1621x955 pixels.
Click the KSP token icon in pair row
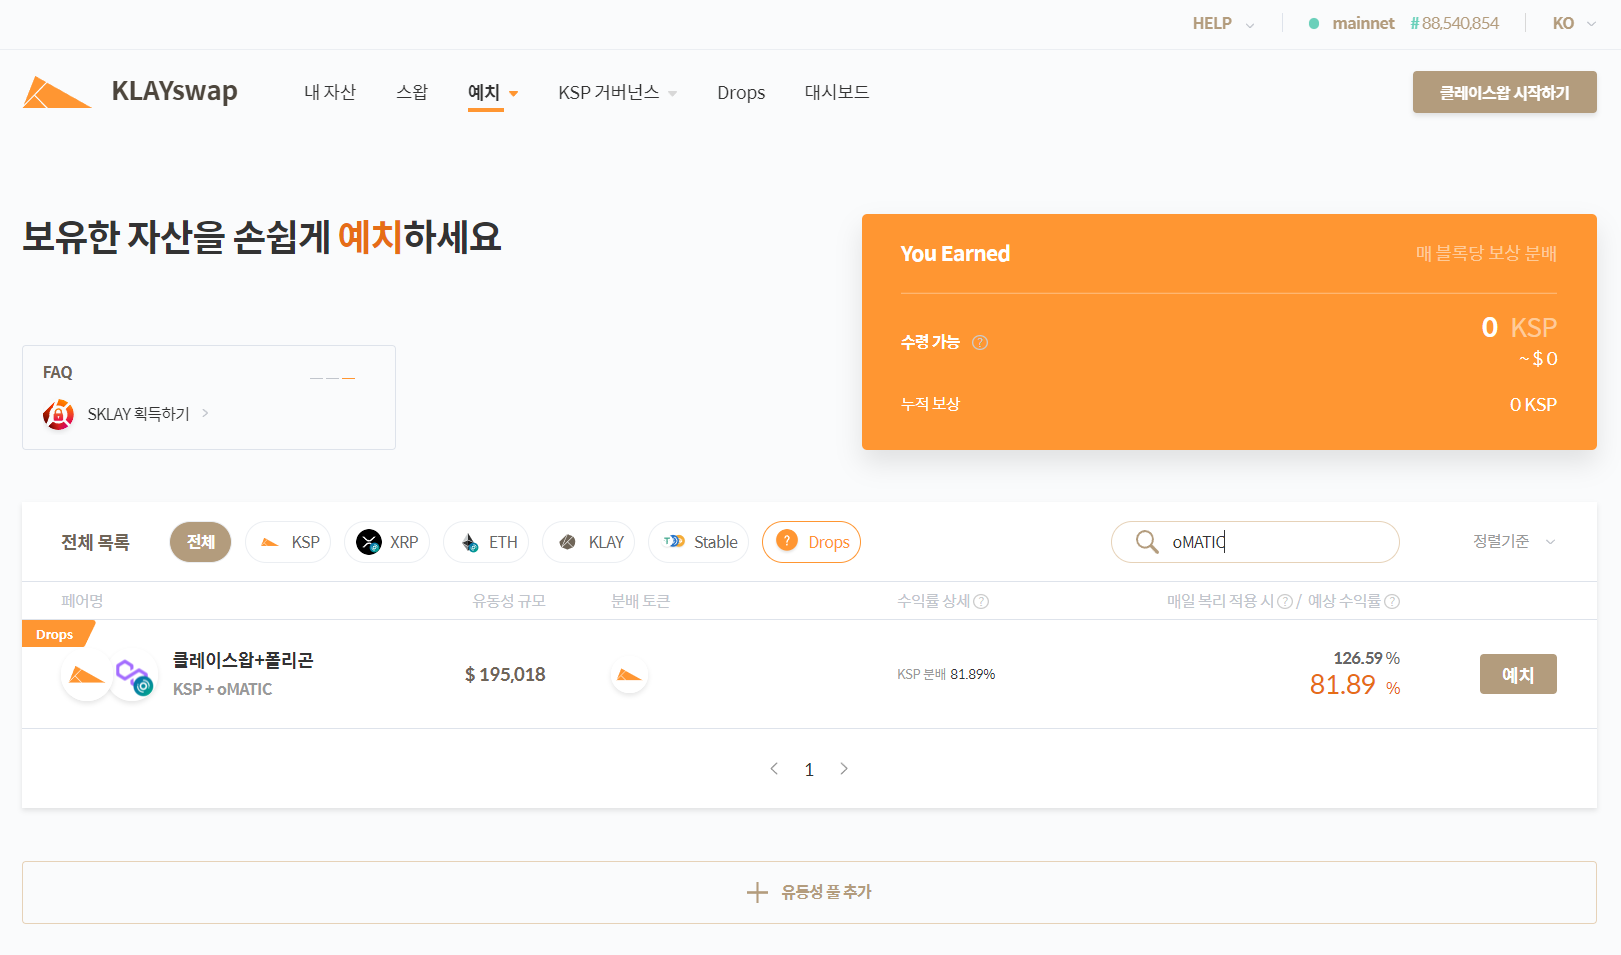[86, 676]
